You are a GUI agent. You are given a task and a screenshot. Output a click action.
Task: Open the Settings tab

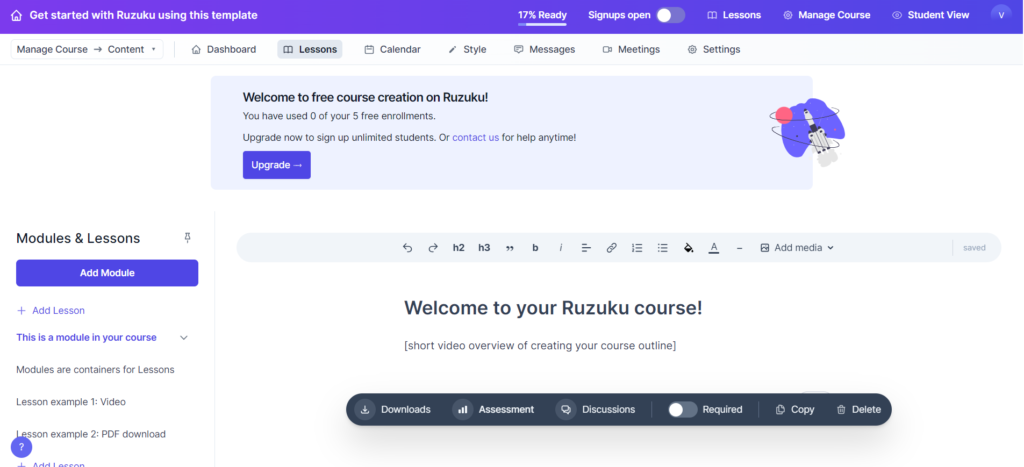coord(714,49)
